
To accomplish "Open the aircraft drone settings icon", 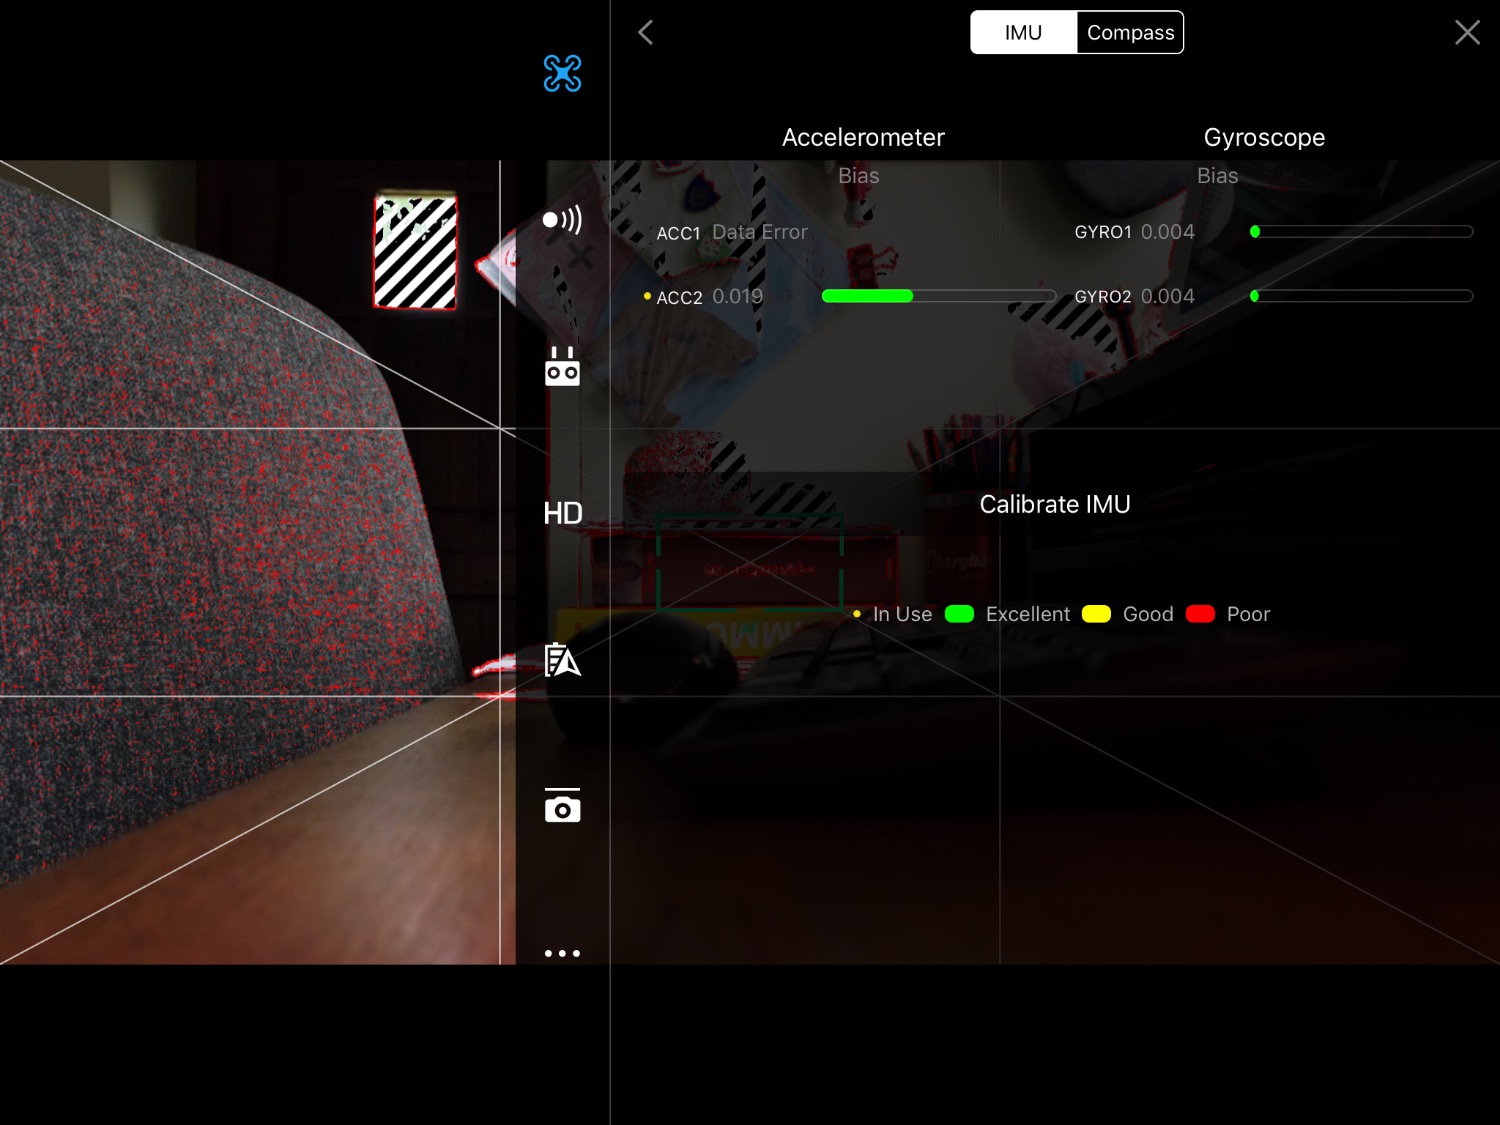I will pos(562,73).
